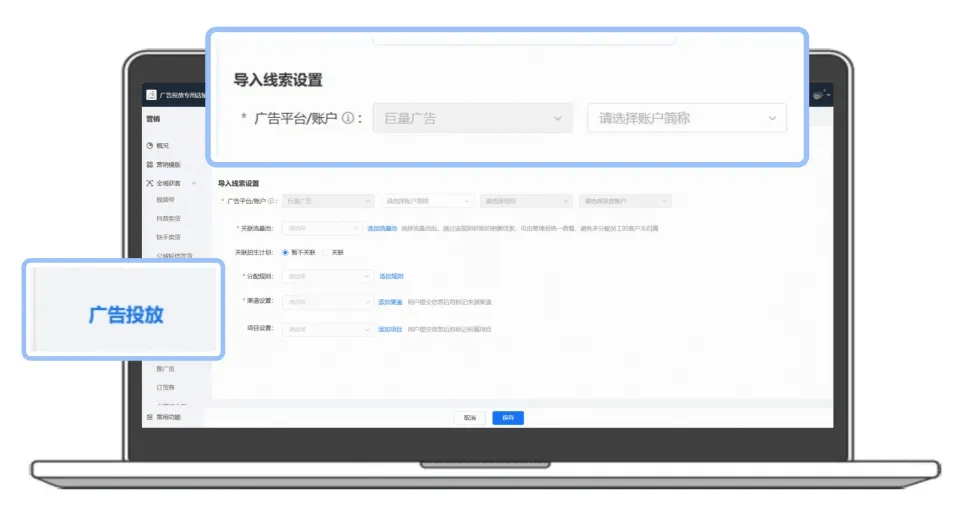Click the 添加流量池 link
Screen dimensions: 967x514
point(382,228)
